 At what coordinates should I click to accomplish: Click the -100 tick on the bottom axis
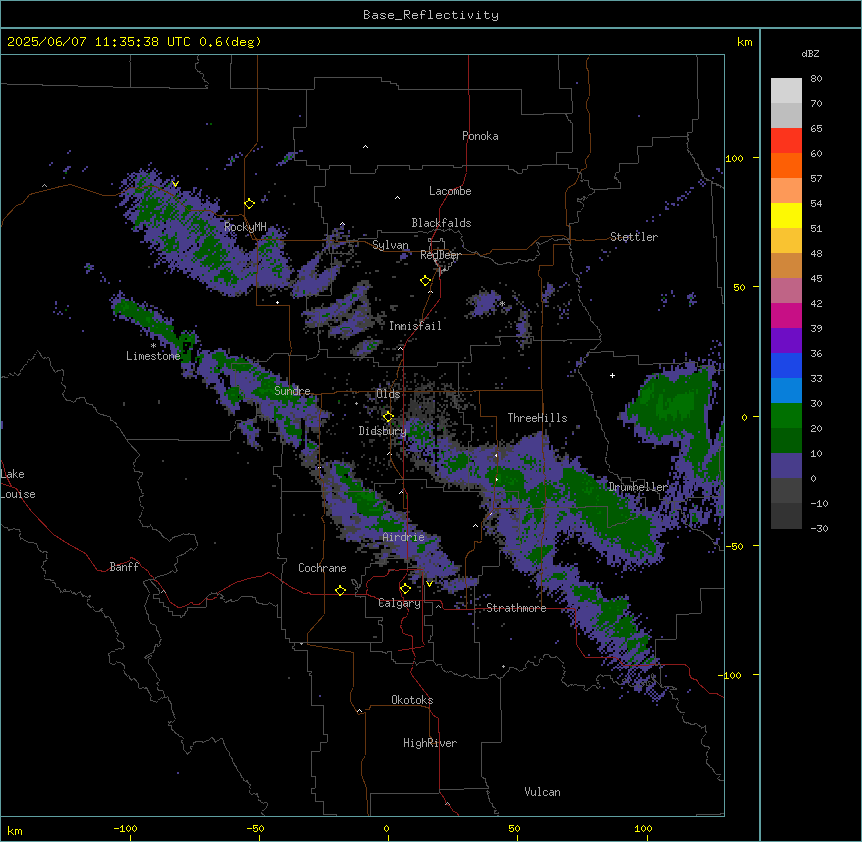125,828
